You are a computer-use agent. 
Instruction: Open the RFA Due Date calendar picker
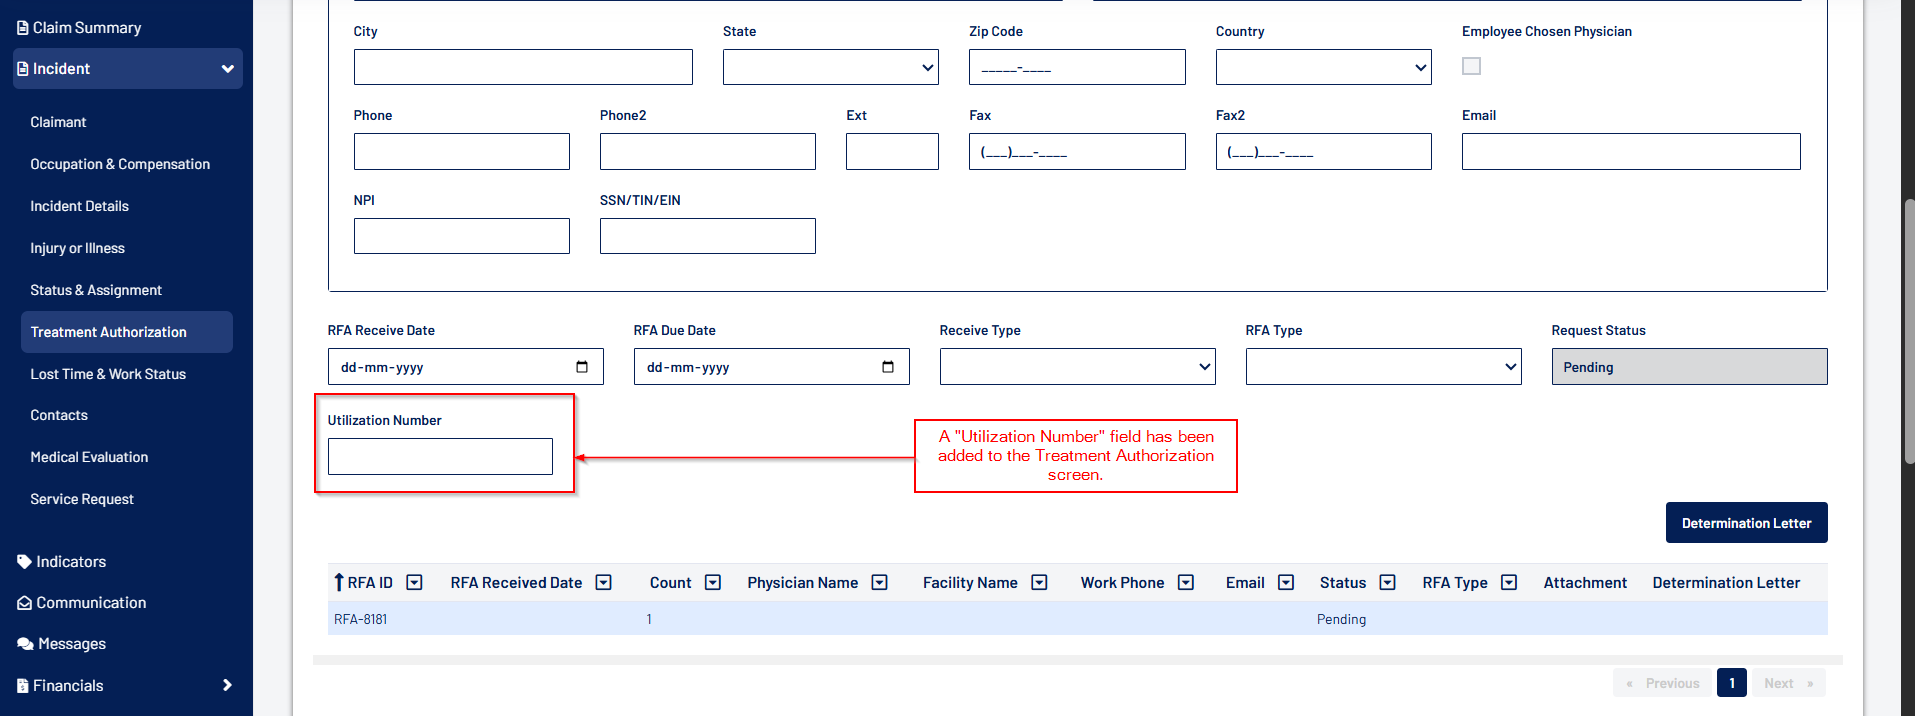(887, 367)
